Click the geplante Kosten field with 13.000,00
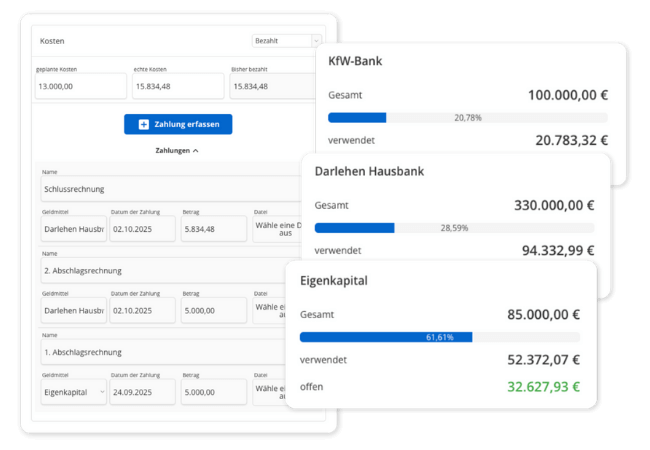The image size is (650, 450). pos(81,87)
